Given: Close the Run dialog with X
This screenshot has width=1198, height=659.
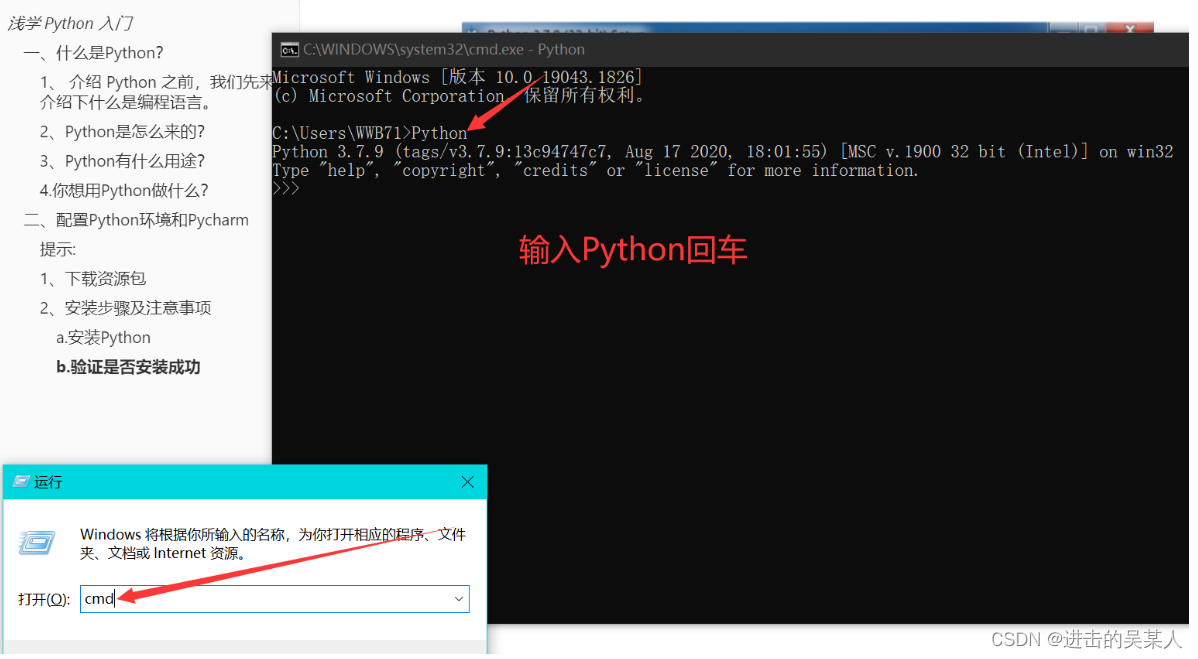Looking at the screenshot, I should 468,482.
